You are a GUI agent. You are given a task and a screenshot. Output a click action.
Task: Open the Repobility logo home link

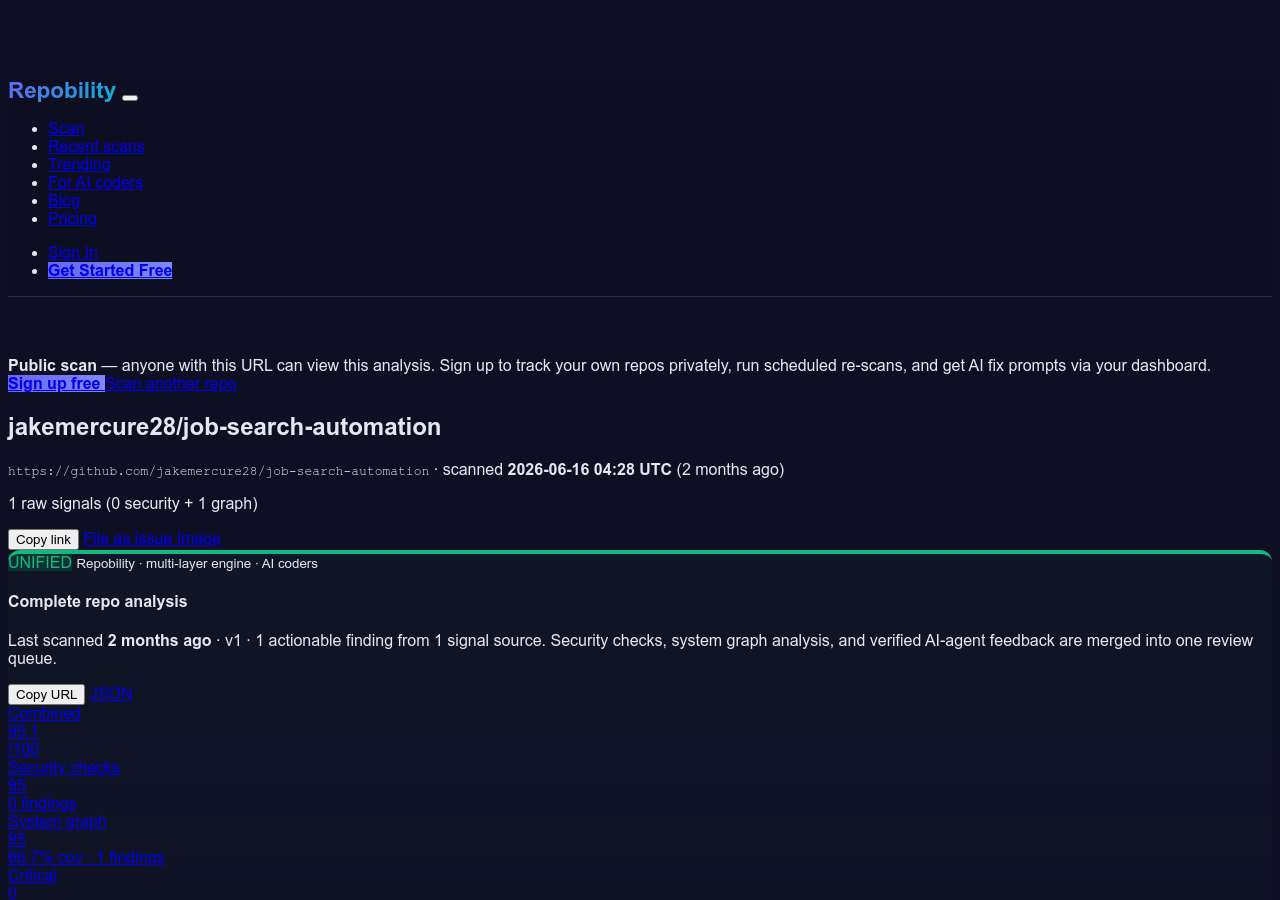62,90
